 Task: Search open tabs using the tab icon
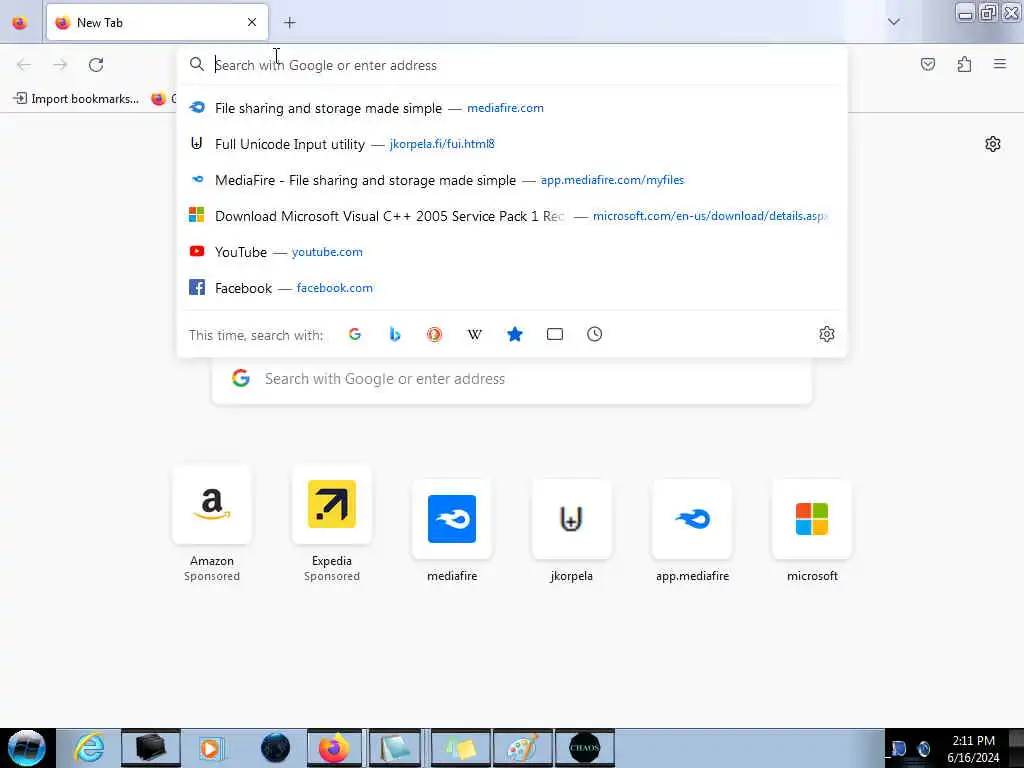554,334
